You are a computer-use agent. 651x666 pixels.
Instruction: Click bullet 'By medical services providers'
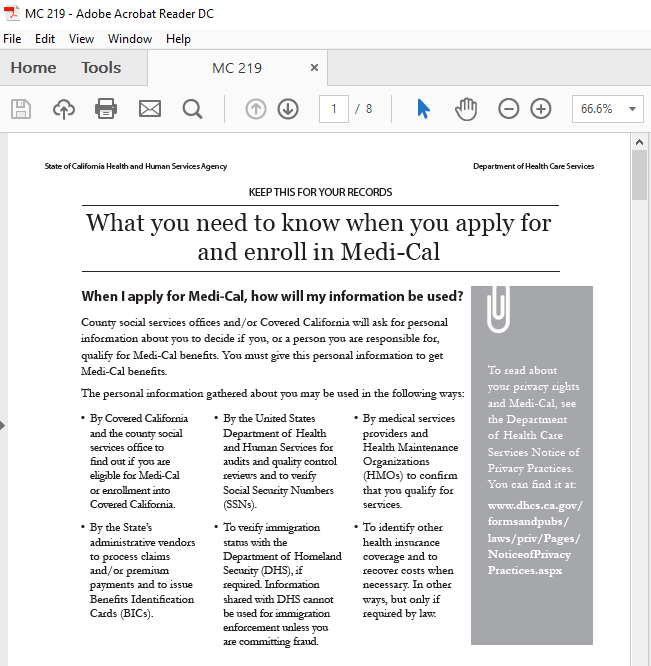410,461
